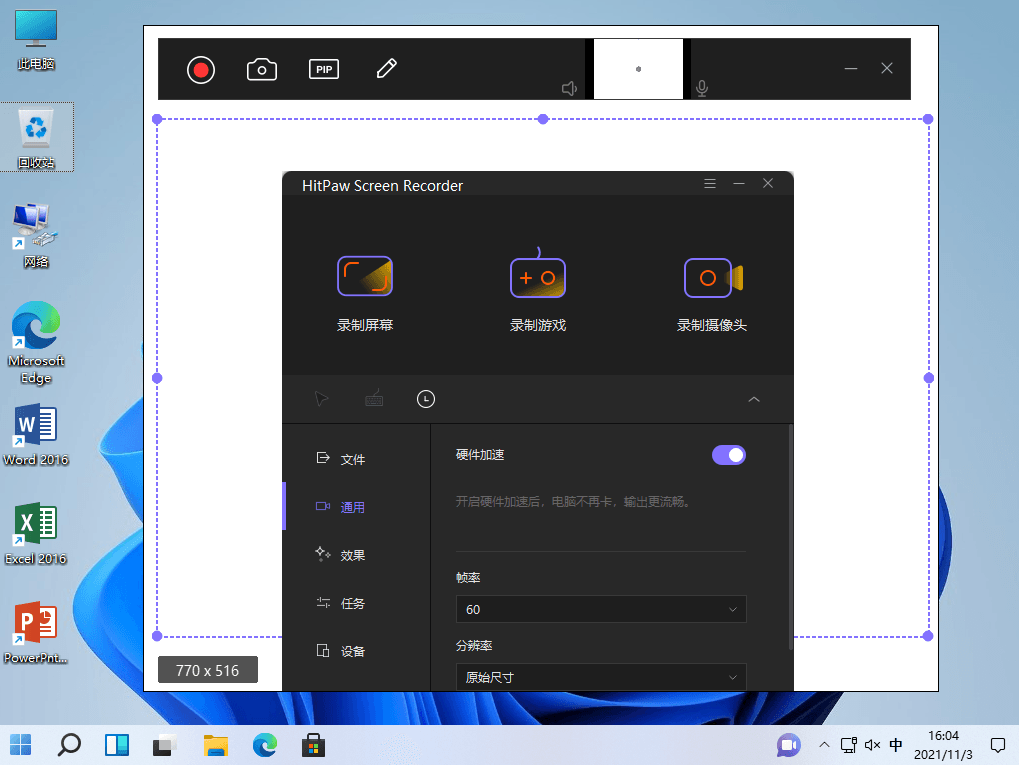
Task: Click the HitPaw recorder tray icon
Action: coord(789,745)
